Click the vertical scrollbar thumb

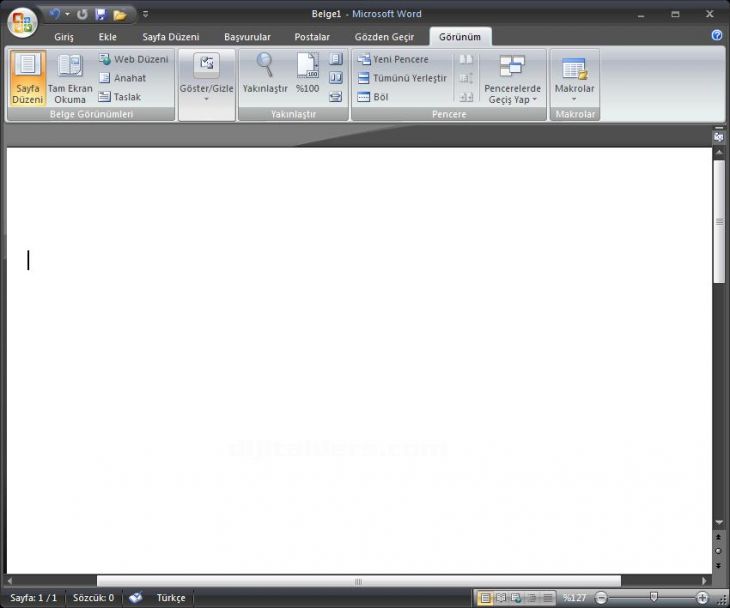[719, 221]
